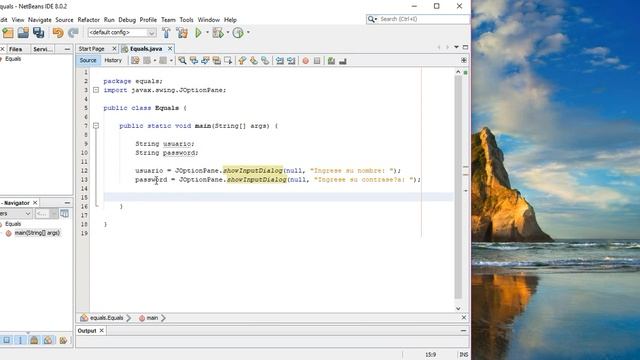
Task: Click the Profile Project icon
Action: pyautogui.click(x=238, y=33)
